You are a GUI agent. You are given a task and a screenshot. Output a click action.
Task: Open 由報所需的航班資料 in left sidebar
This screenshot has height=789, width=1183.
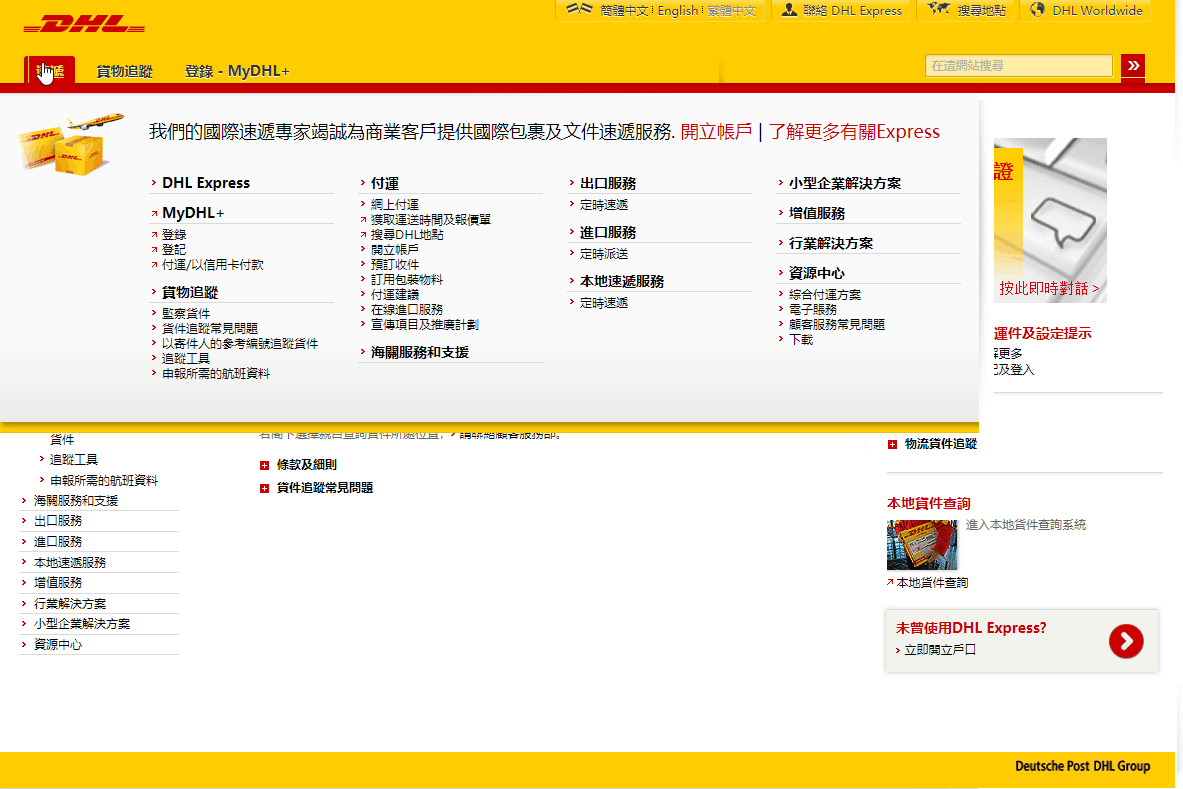103,480
